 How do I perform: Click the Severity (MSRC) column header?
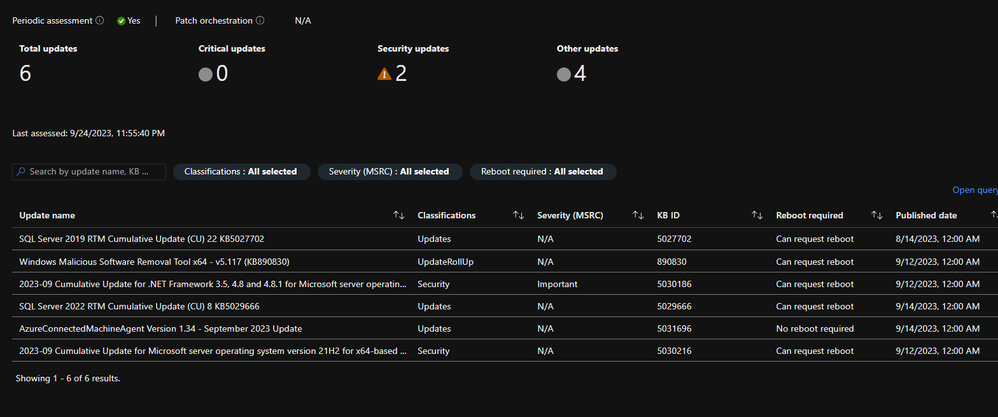pos(570,216)
